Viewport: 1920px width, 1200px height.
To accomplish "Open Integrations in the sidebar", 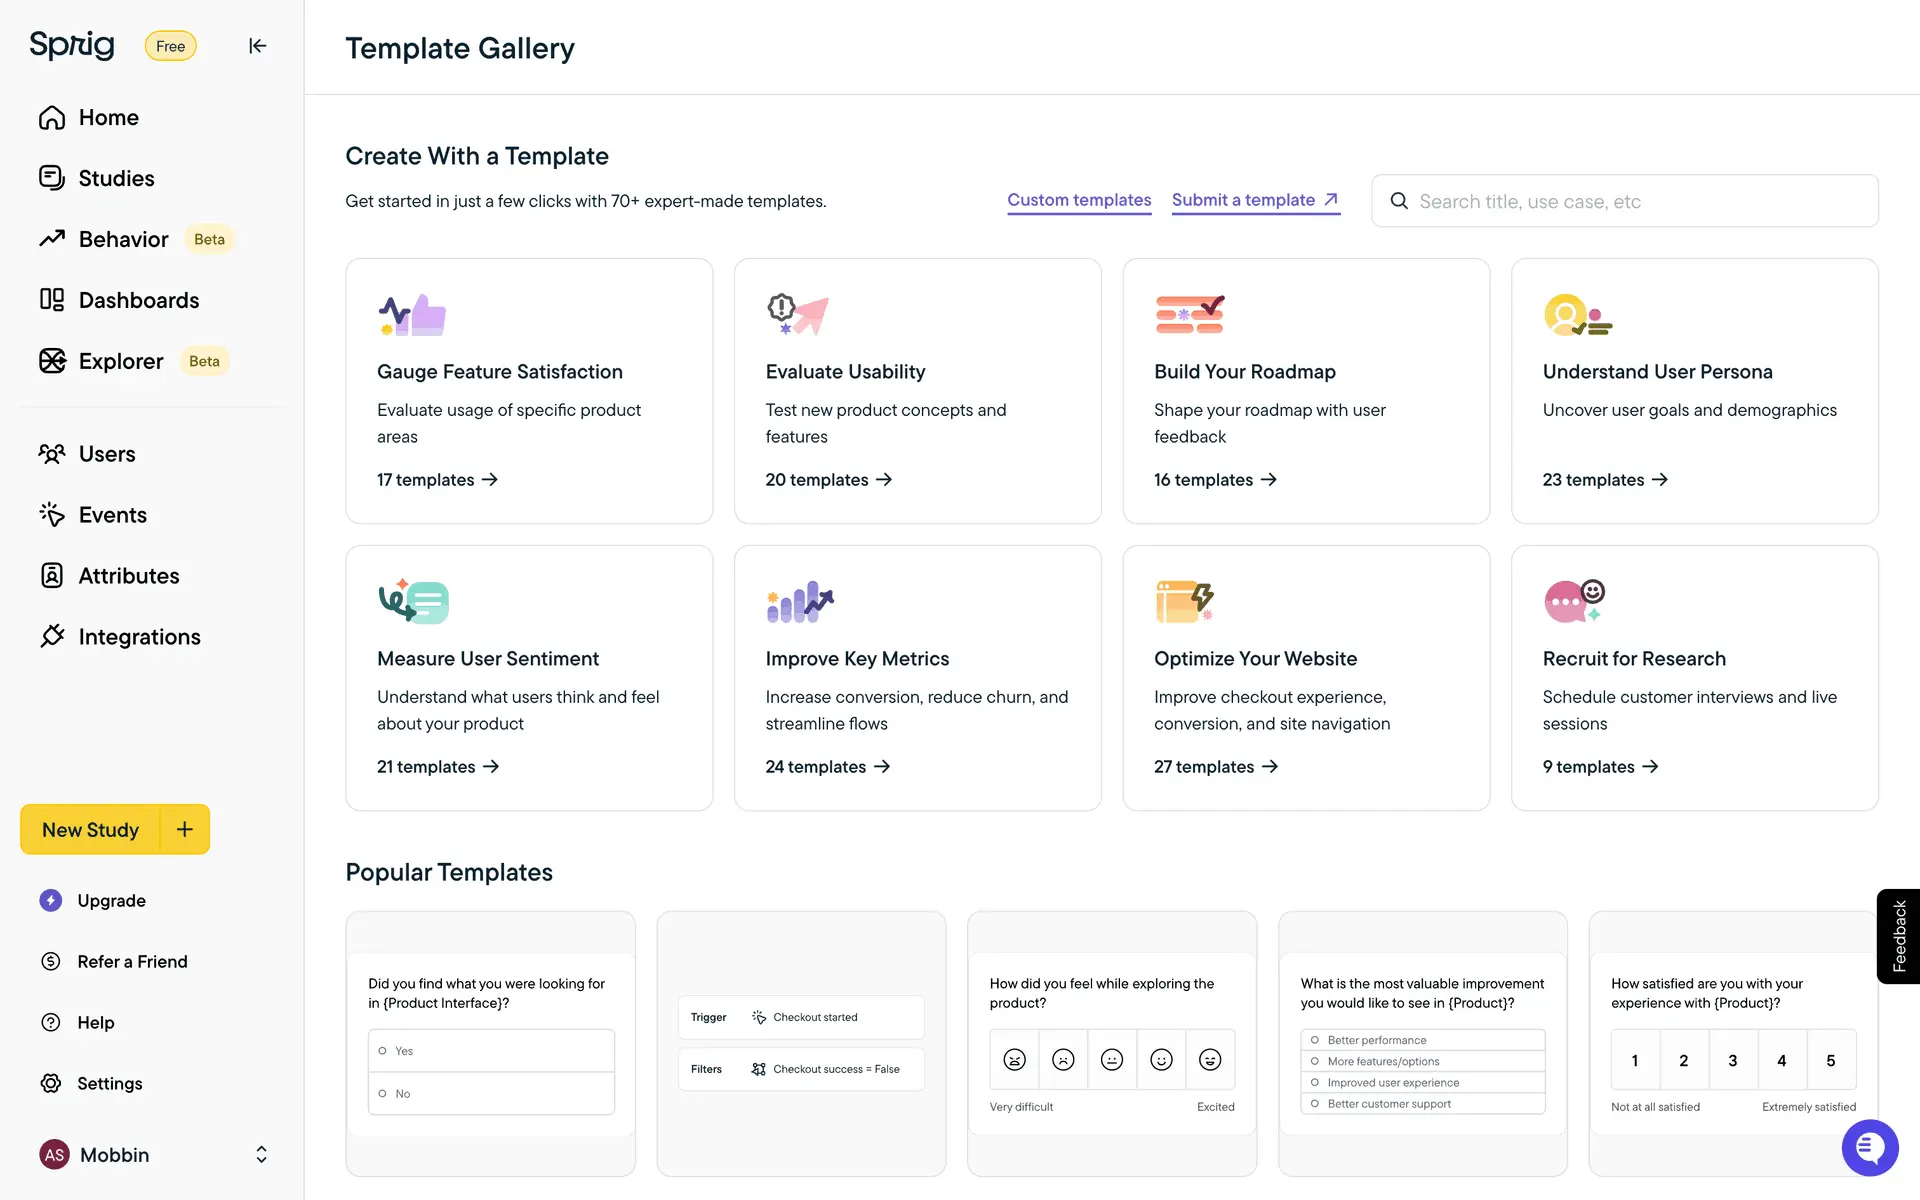I will [x=139, y=637].
